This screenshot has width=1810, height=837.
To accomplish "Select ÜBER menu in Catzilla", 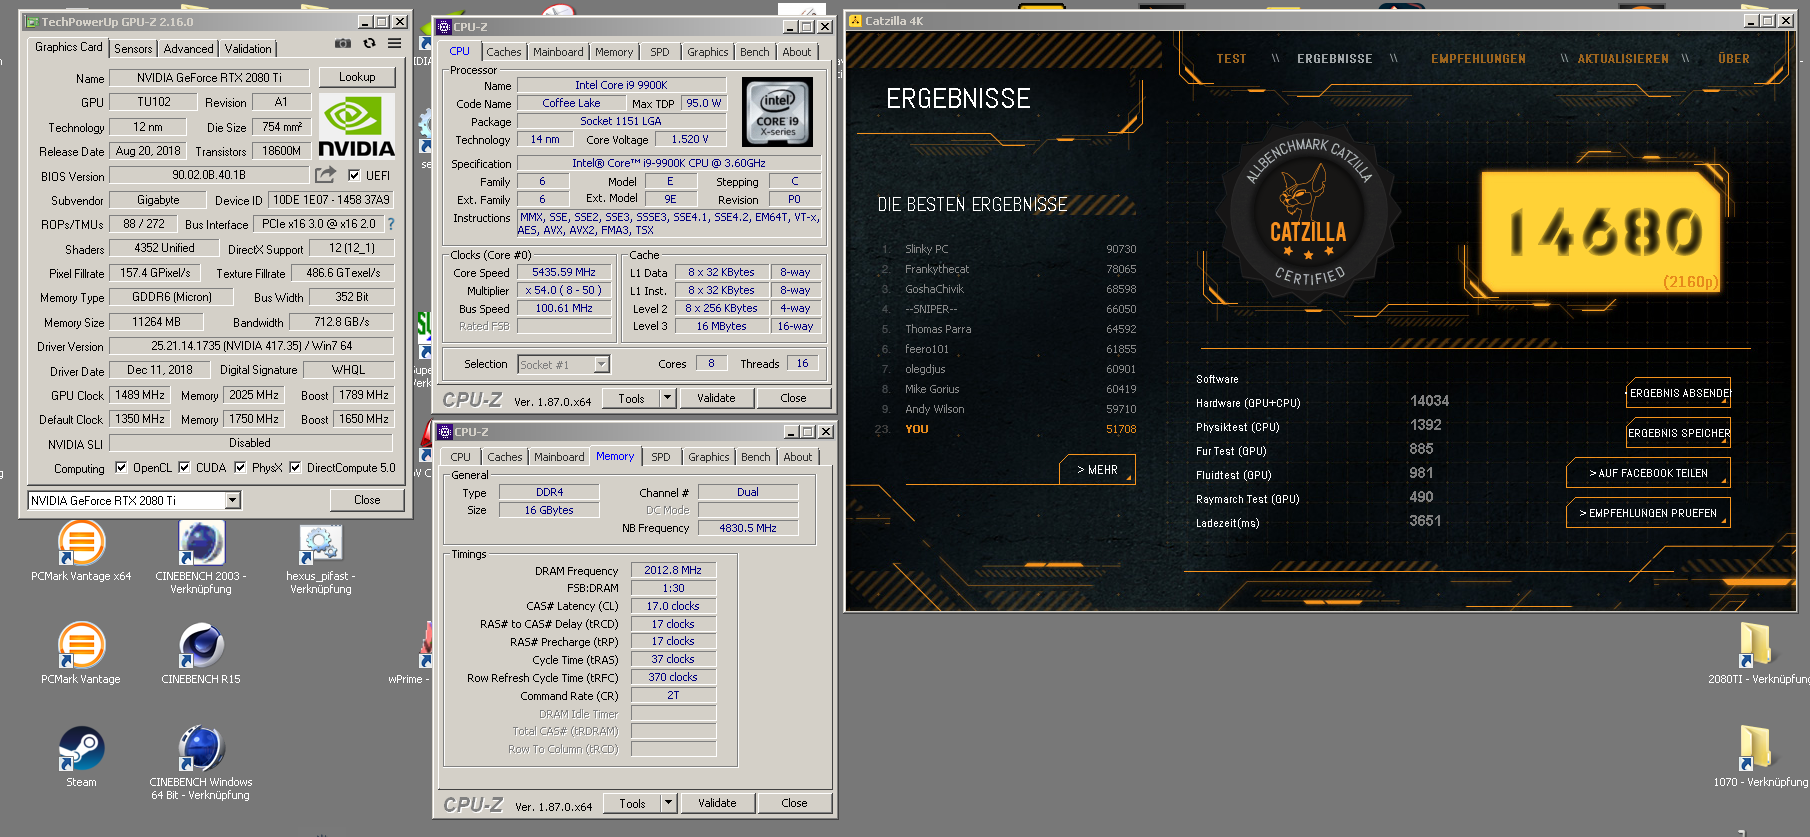I will (x=1734, y=59).
